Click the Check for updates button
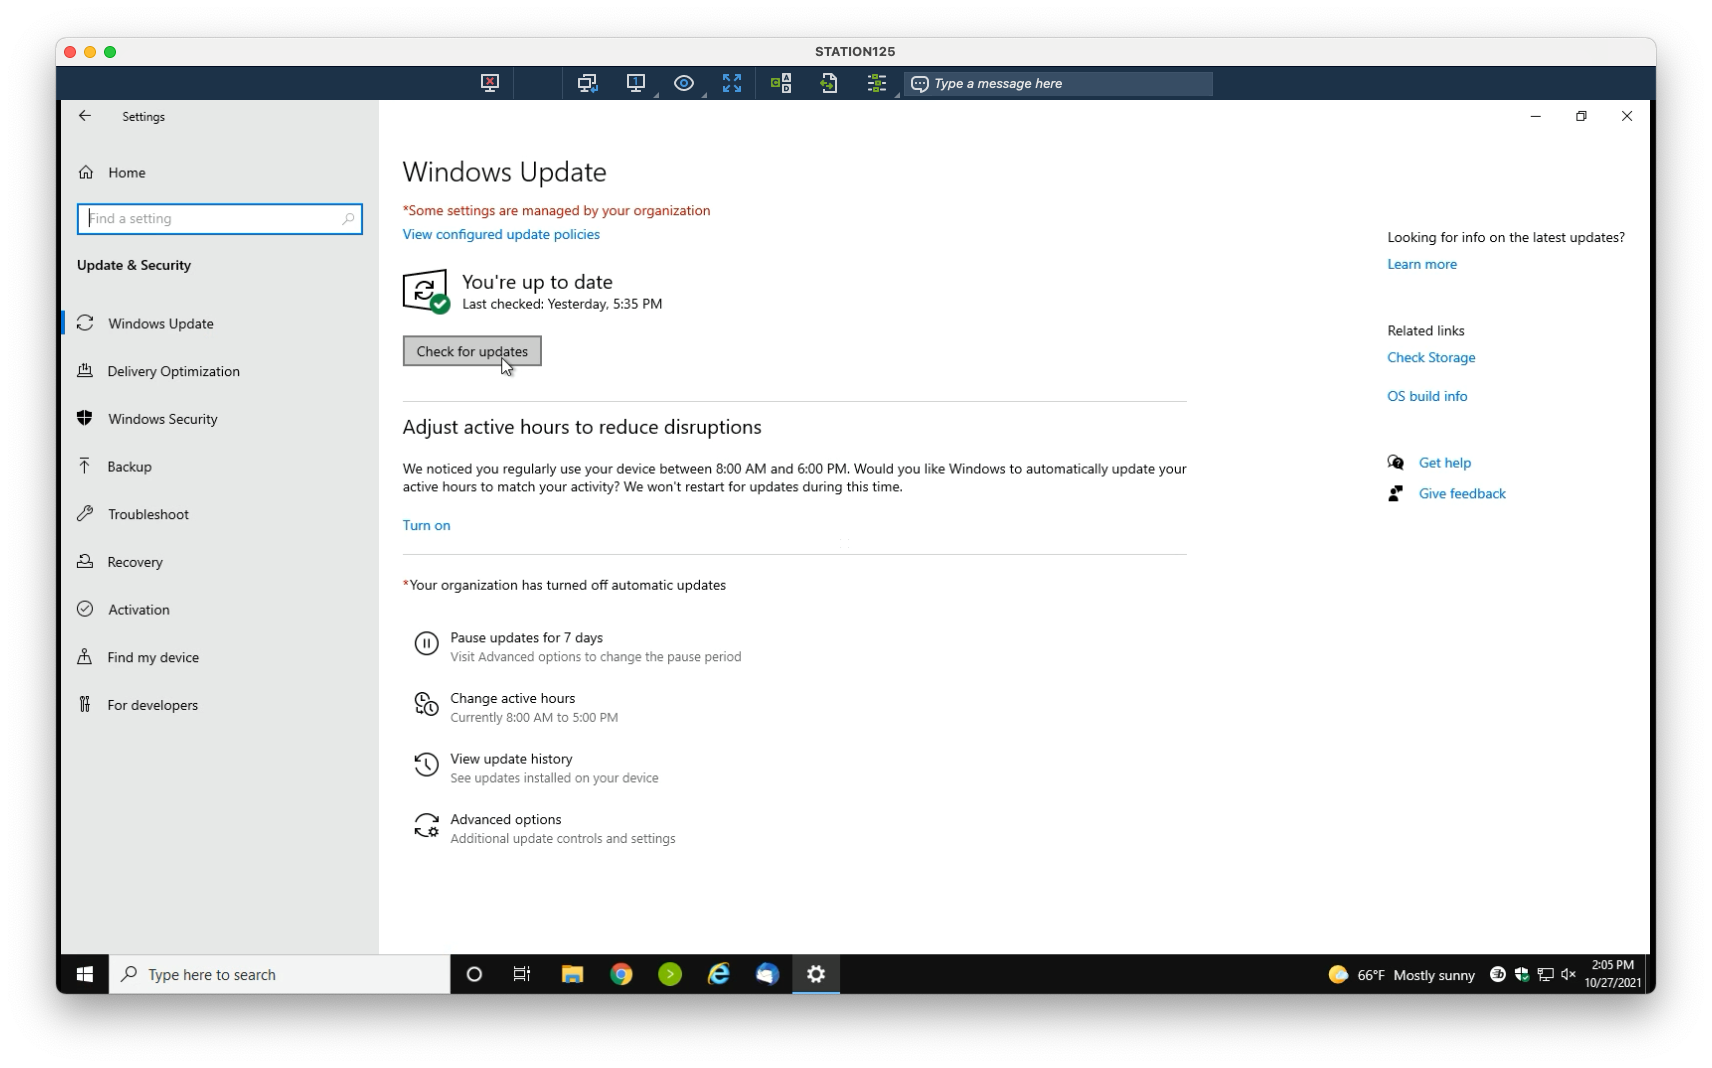 (x=472, y=351)
